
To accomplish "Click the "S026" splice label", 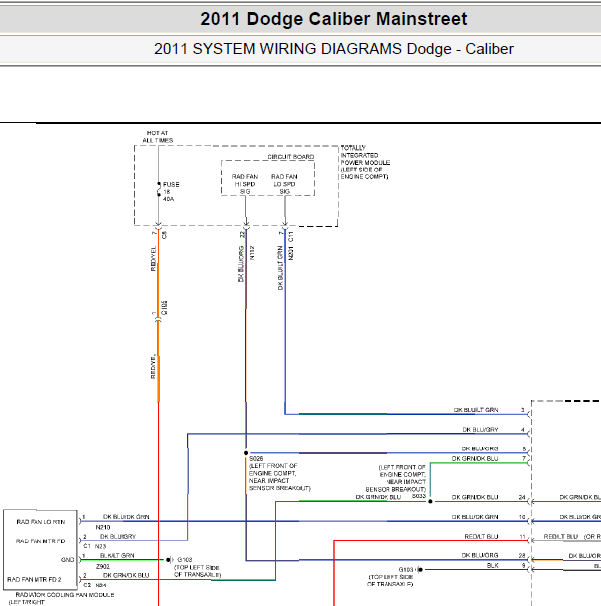I will click(x=256, y=458).
